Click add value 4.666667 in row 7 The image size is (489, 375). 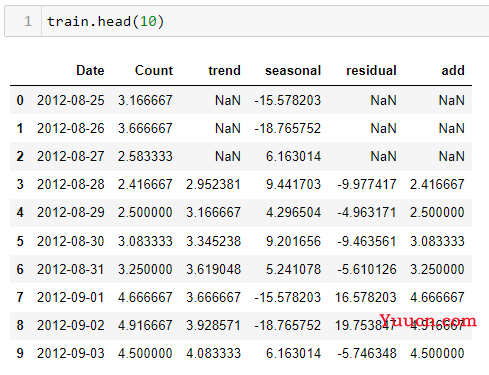pos(437,297)
